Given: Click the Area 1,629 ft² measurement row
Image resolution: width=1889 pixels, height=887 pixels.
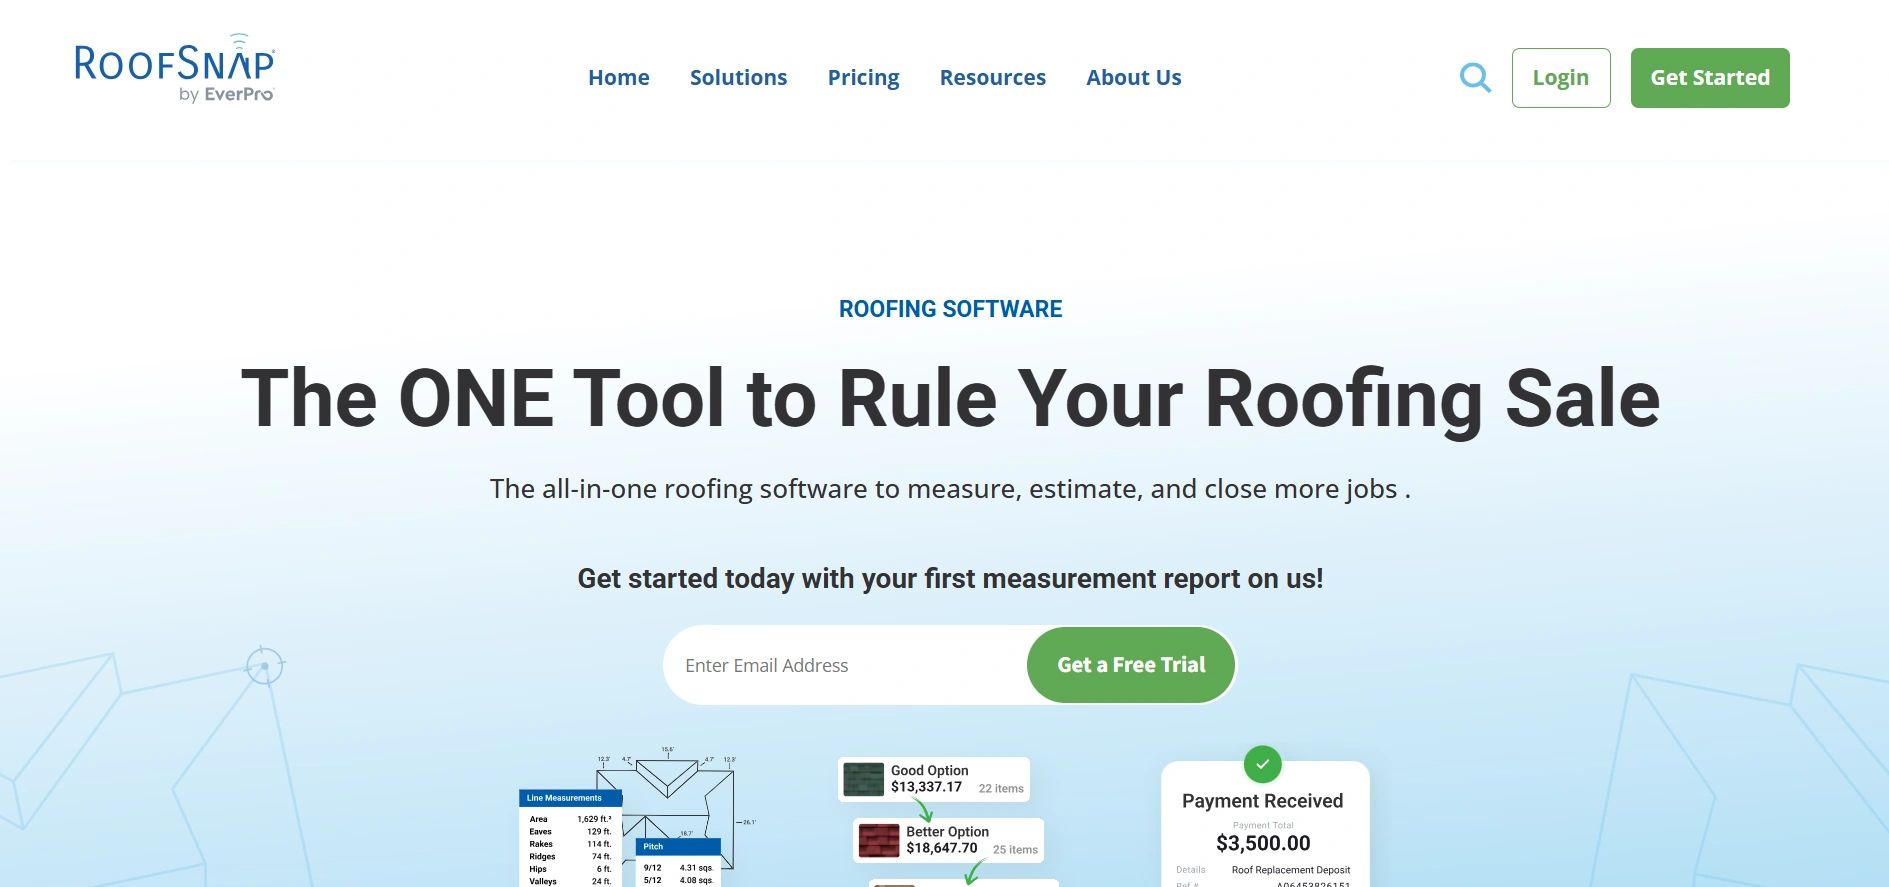Looking at the screenshot, I should (x=570, y=819).
